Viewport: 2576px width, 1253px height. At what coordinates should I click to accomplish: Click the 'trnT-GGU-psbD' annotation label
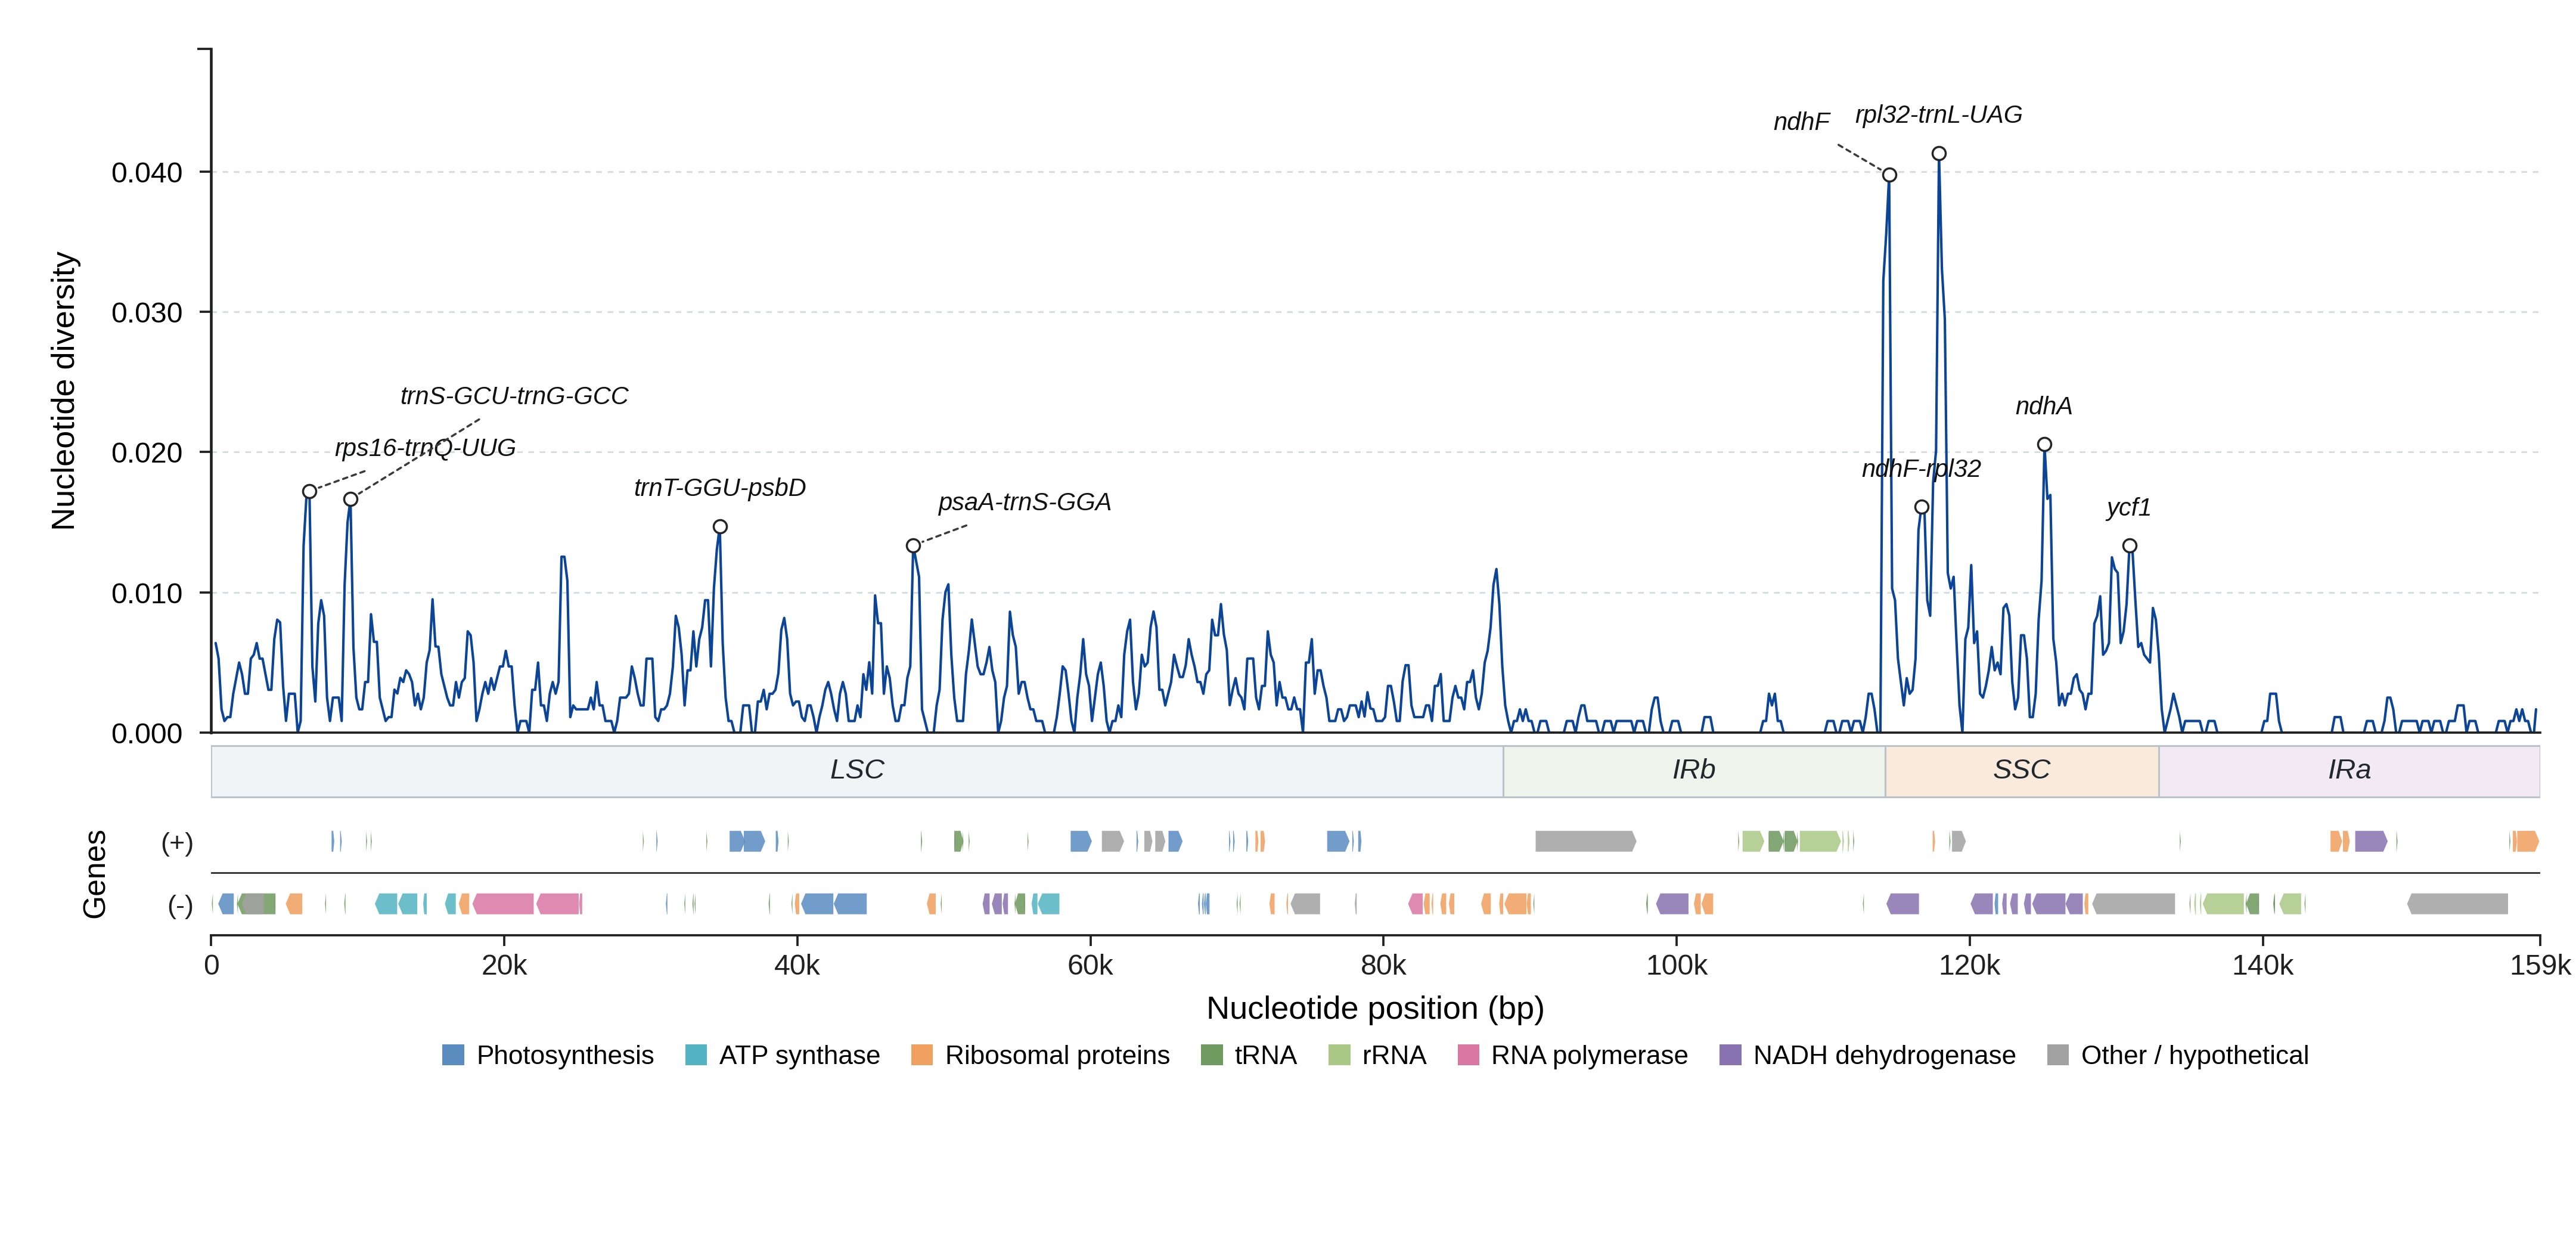pyautogui.click(x=720, y=488)
